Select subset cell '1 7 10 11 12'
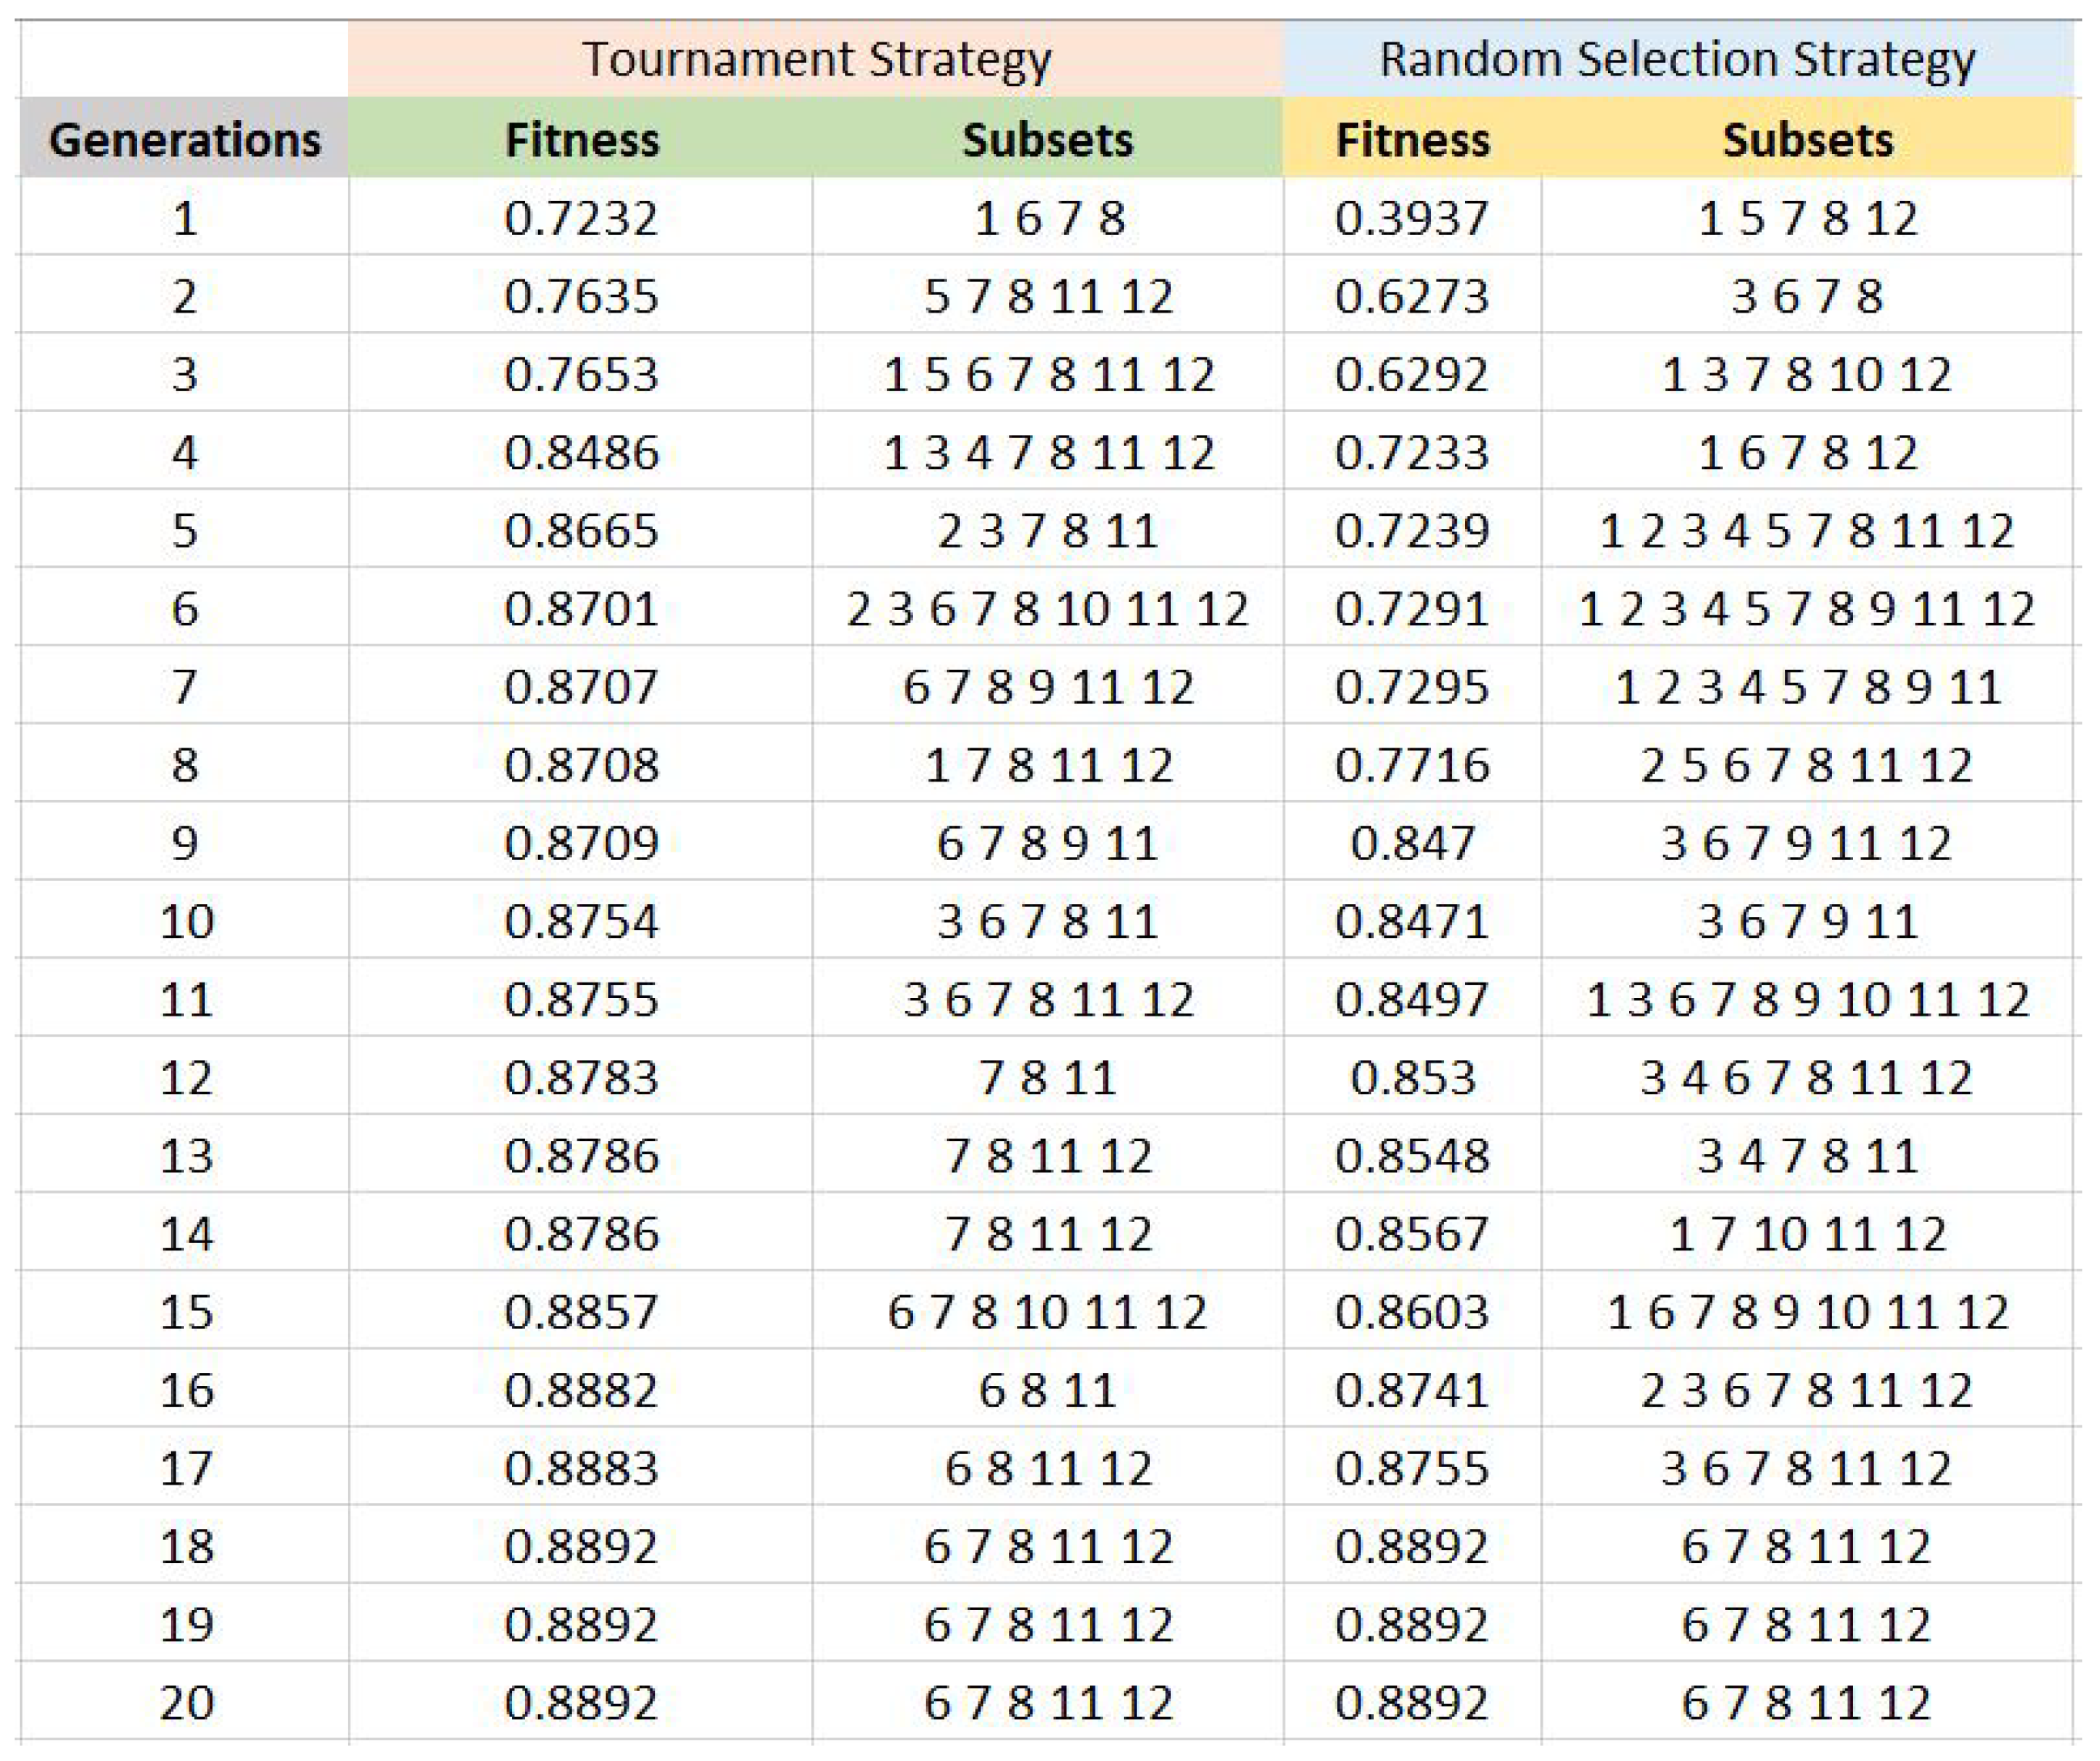Viewport: 2100px width, 1761px height. [x=1807, y=1234]
